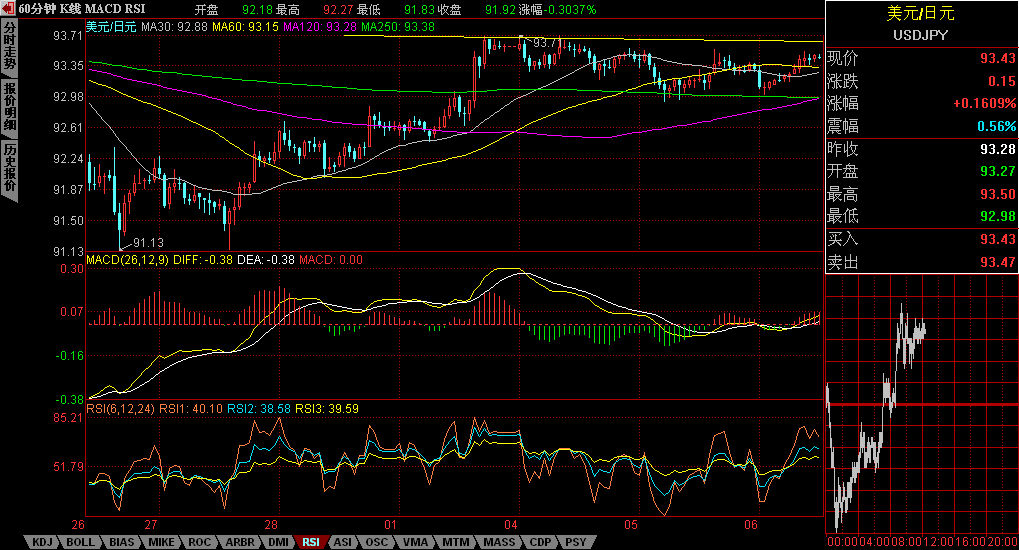The image size is (1019, 550).
Task: Click the 93.71 high price annotation
Action: (x=547, y=43)
